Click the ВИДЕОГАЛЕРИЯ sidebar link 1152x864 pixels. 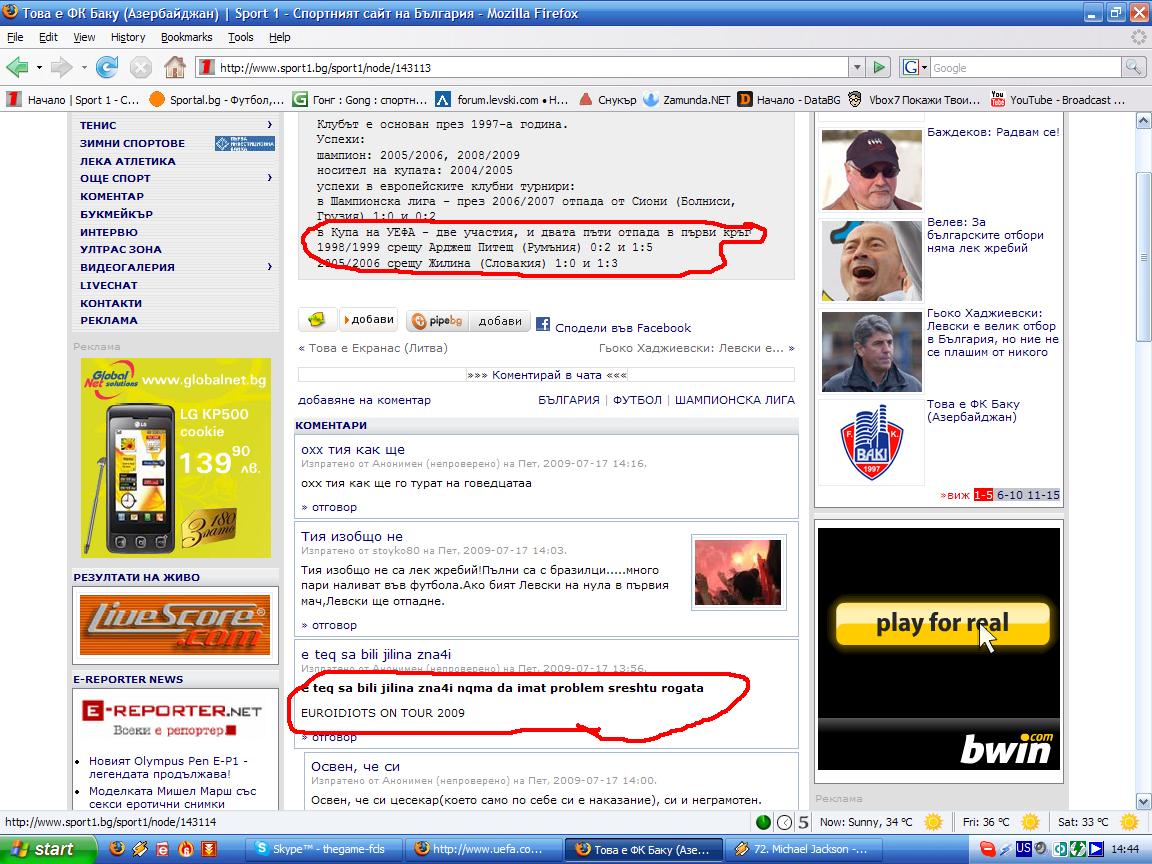pyautogui.click(x=127, y=267)
